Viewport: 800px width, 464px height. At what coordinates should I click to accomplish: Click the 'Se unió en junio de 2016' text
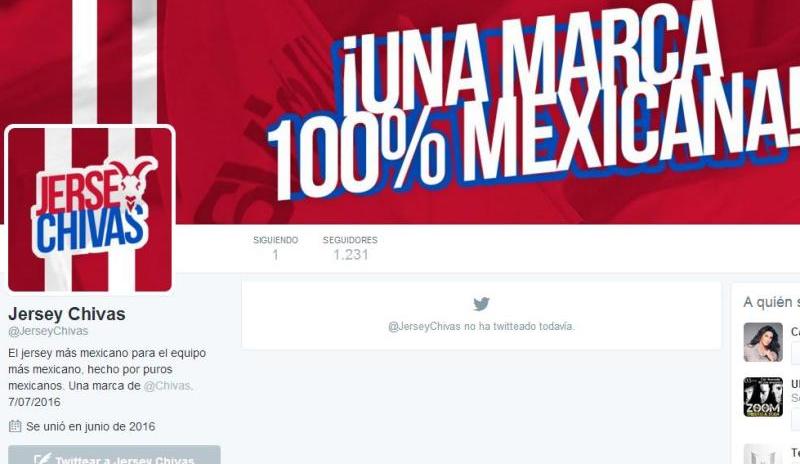91,426
